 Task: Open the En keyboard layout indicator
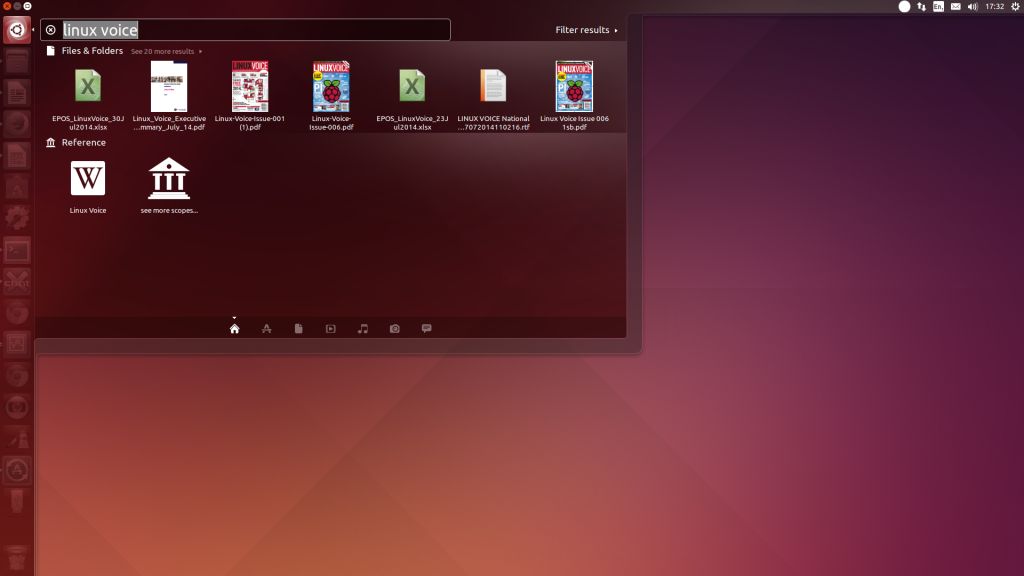tap(938, 7)
